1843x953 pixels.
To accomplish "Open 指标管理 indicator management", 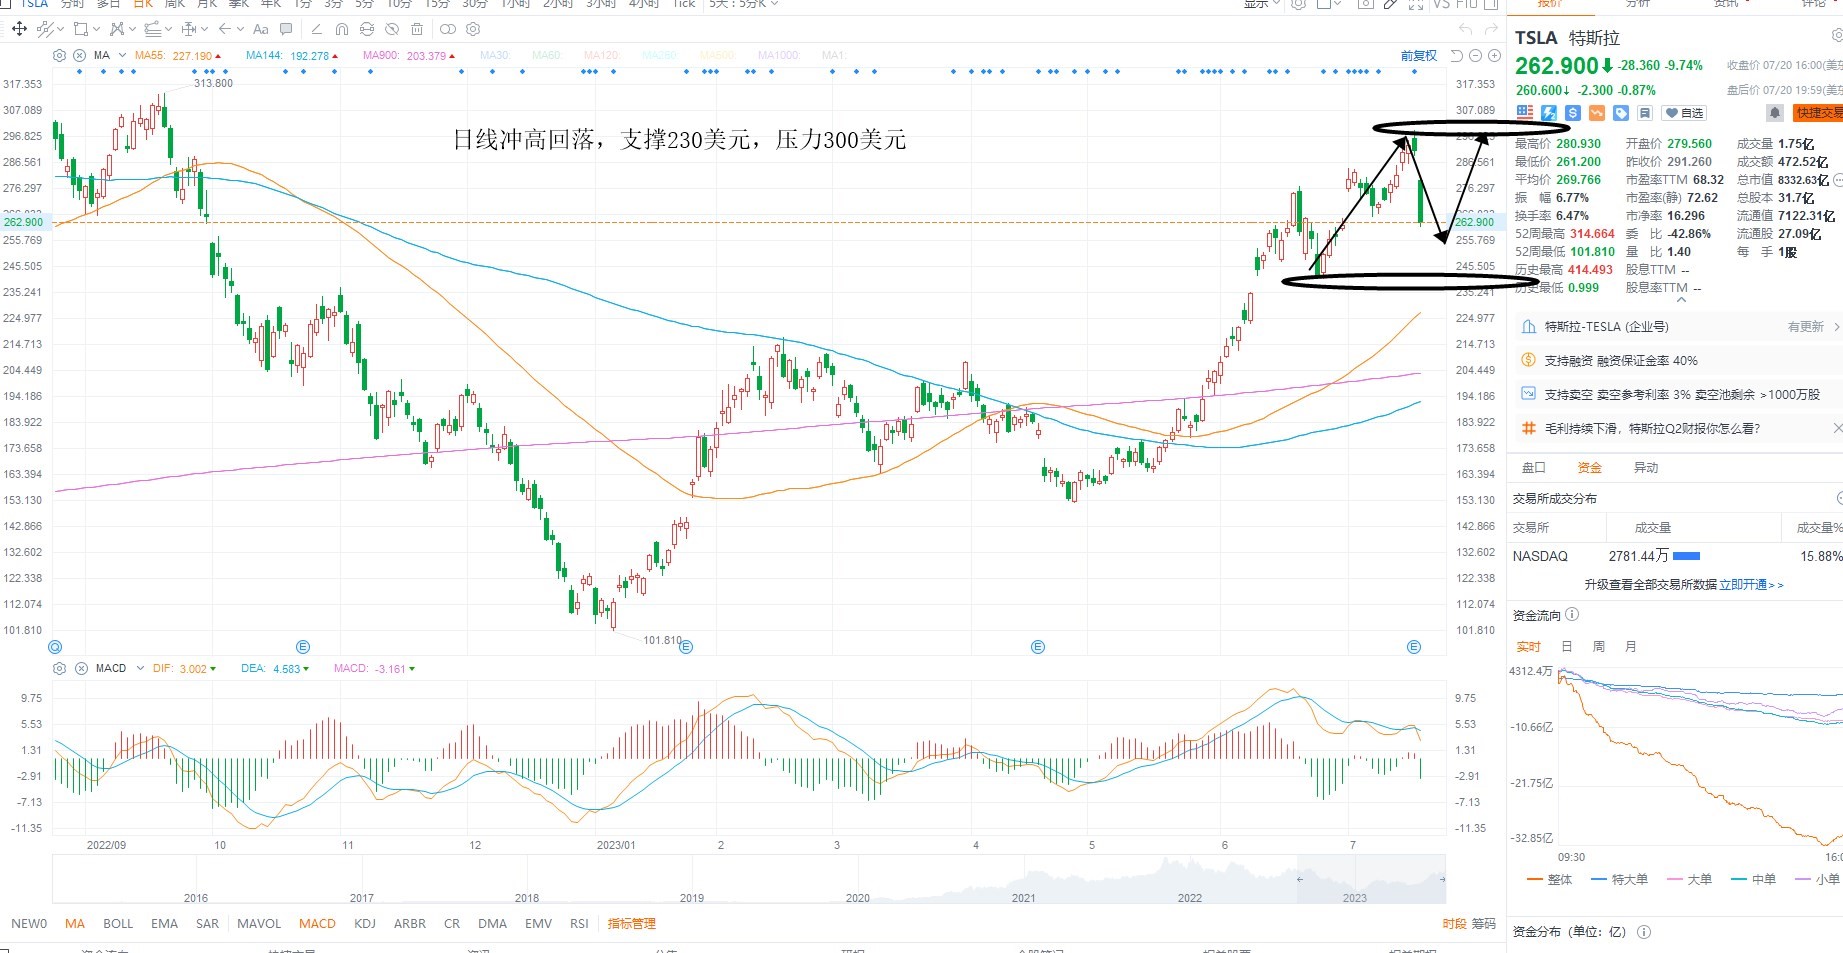I will coord(632,924).
